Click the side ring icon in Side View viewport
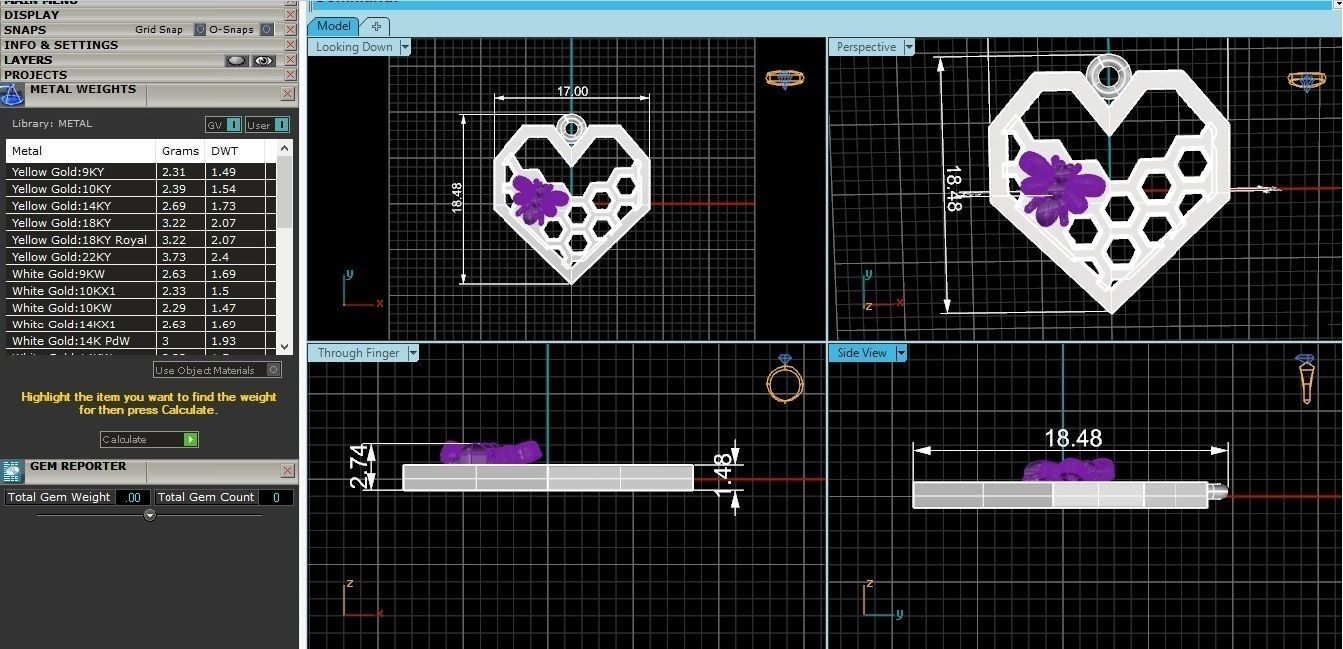 (1306, 378)
